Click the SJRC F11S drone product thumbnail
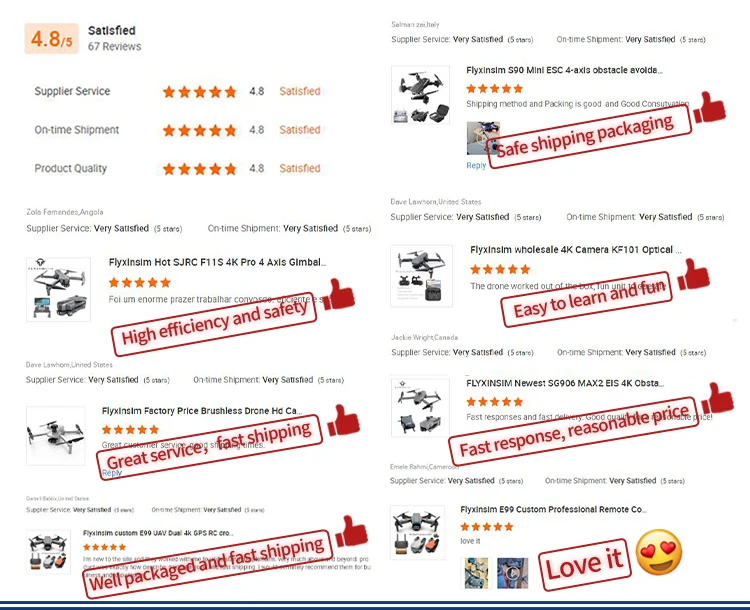This screenshot has height=610, width=750. pyautogui.click(x=58, y=289)
